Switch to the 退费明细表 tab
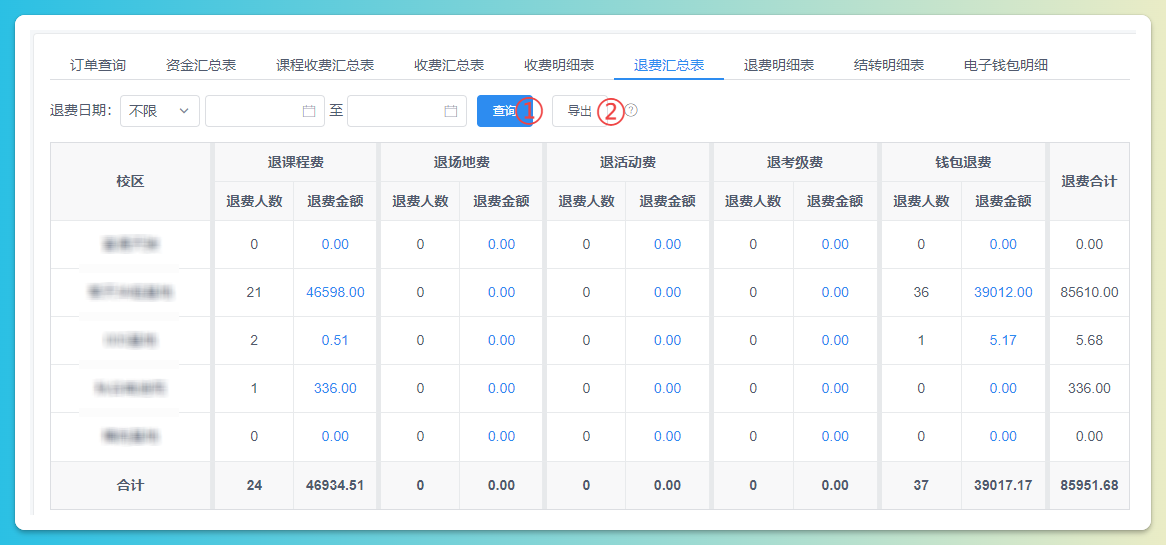The height and width of the screenshot is (545, 1166). click(x=779, y=65)
